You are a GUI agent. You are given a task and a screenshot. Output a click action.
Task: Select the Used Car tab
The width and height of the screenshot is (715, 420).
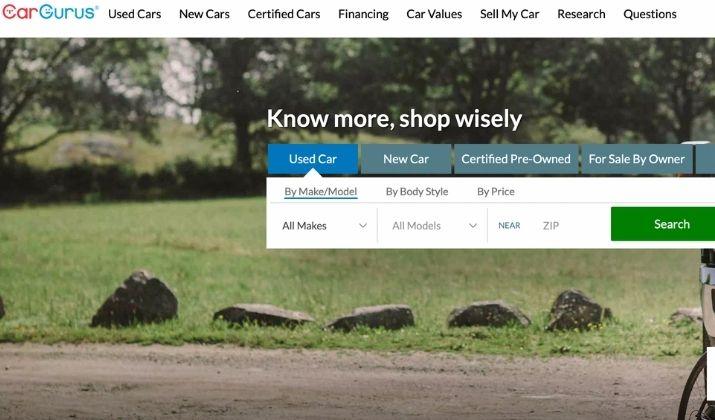[313, 159]
